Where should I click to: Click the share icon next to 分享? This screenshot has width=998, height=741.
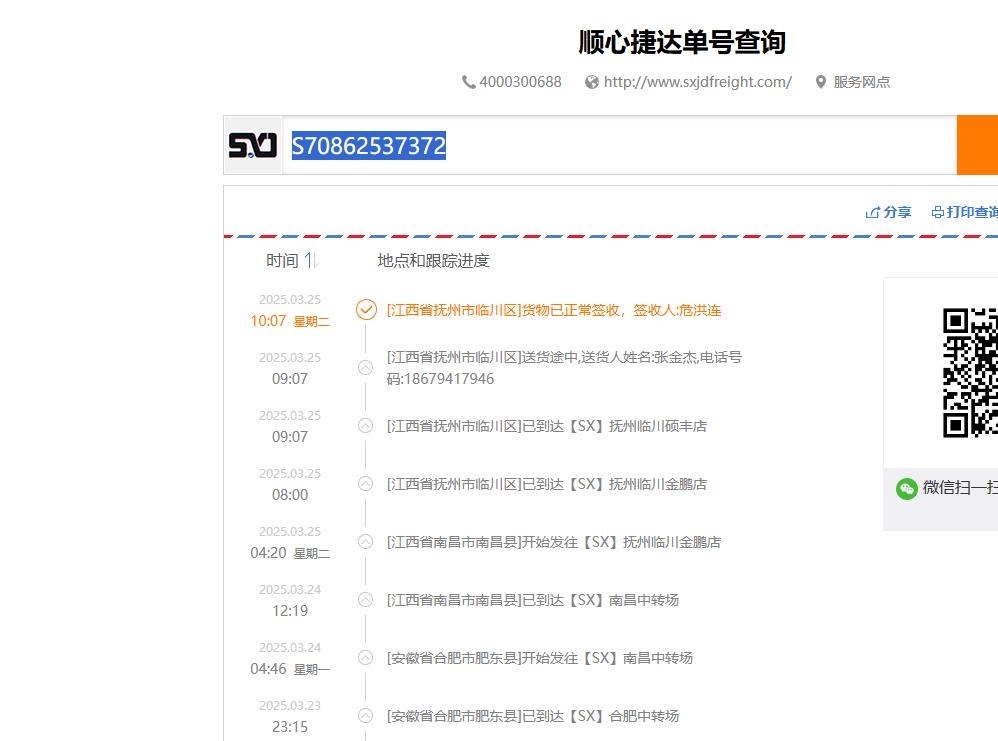[872, 213]
